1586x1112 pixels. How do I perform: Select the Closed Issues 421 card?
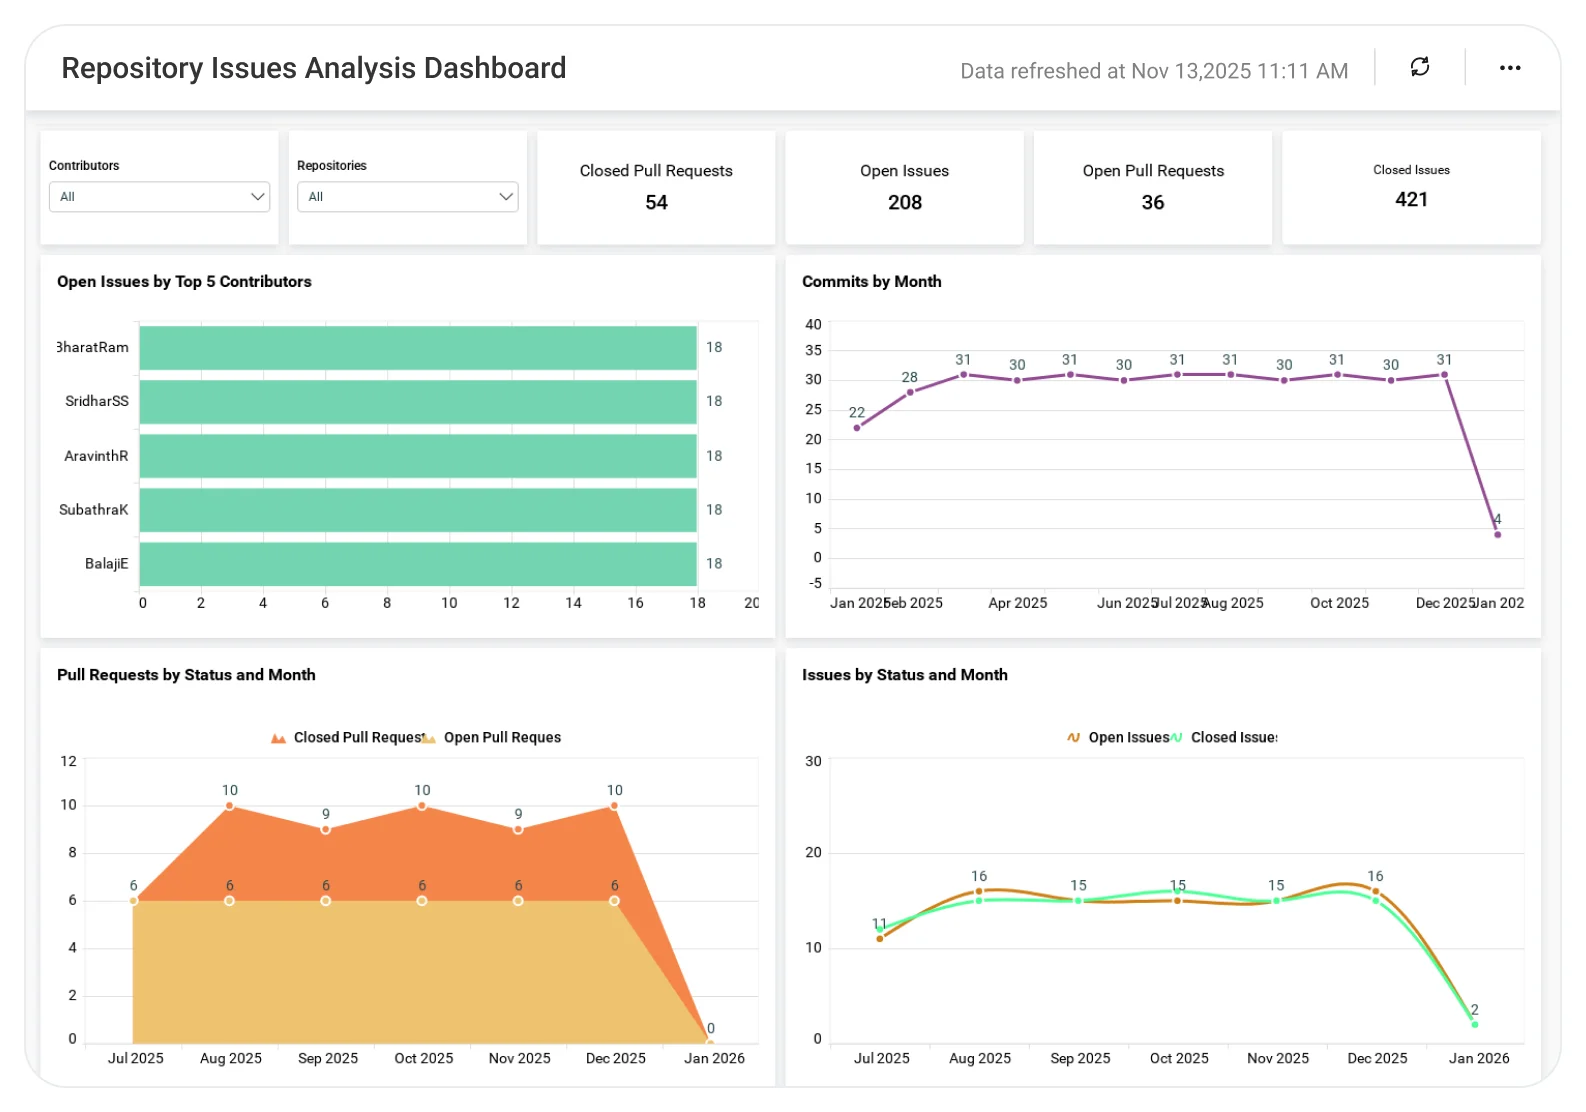(x=1411, y=187)
